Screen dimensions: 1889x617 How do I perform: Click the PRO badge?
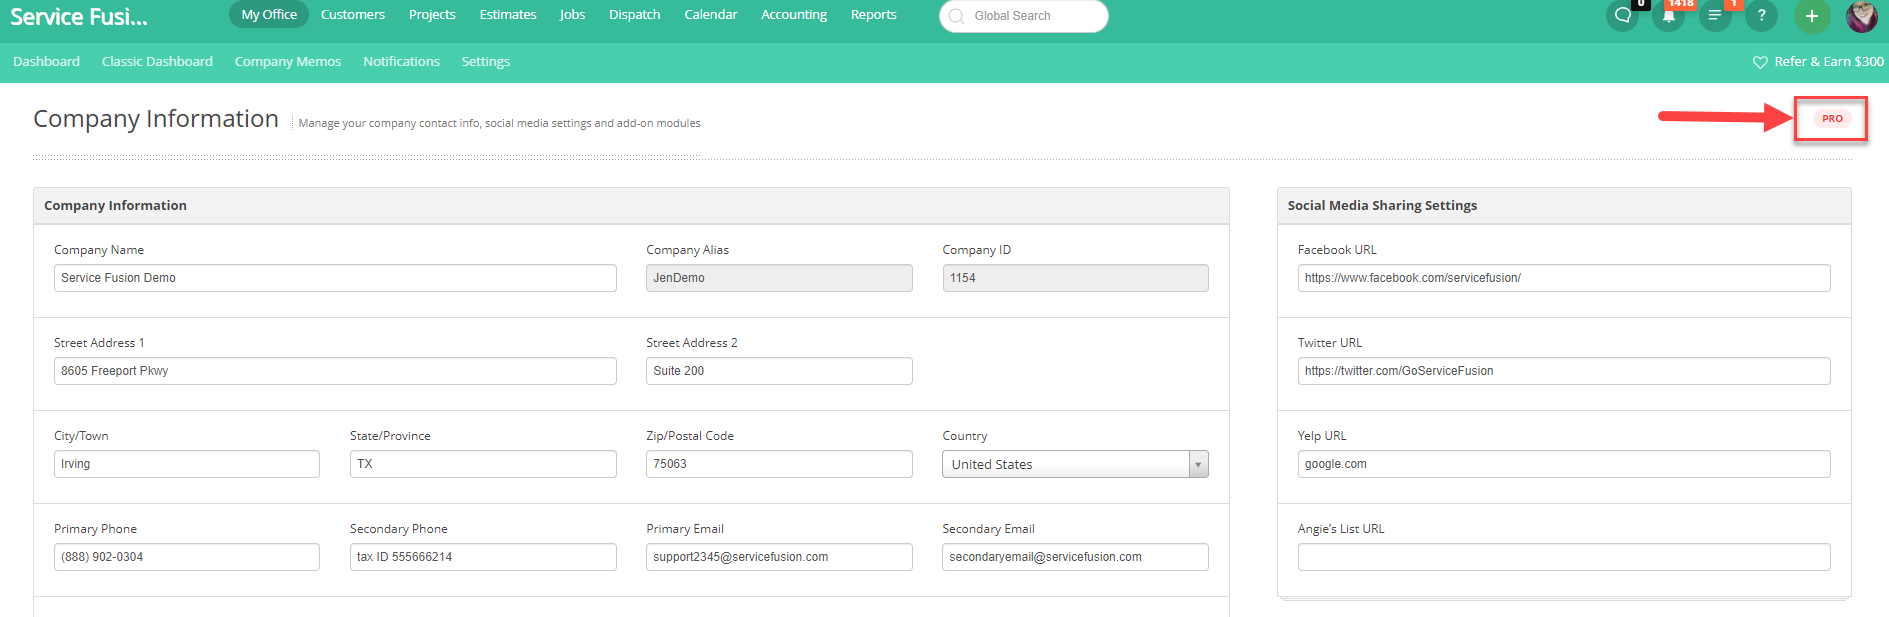(1832, 118)
